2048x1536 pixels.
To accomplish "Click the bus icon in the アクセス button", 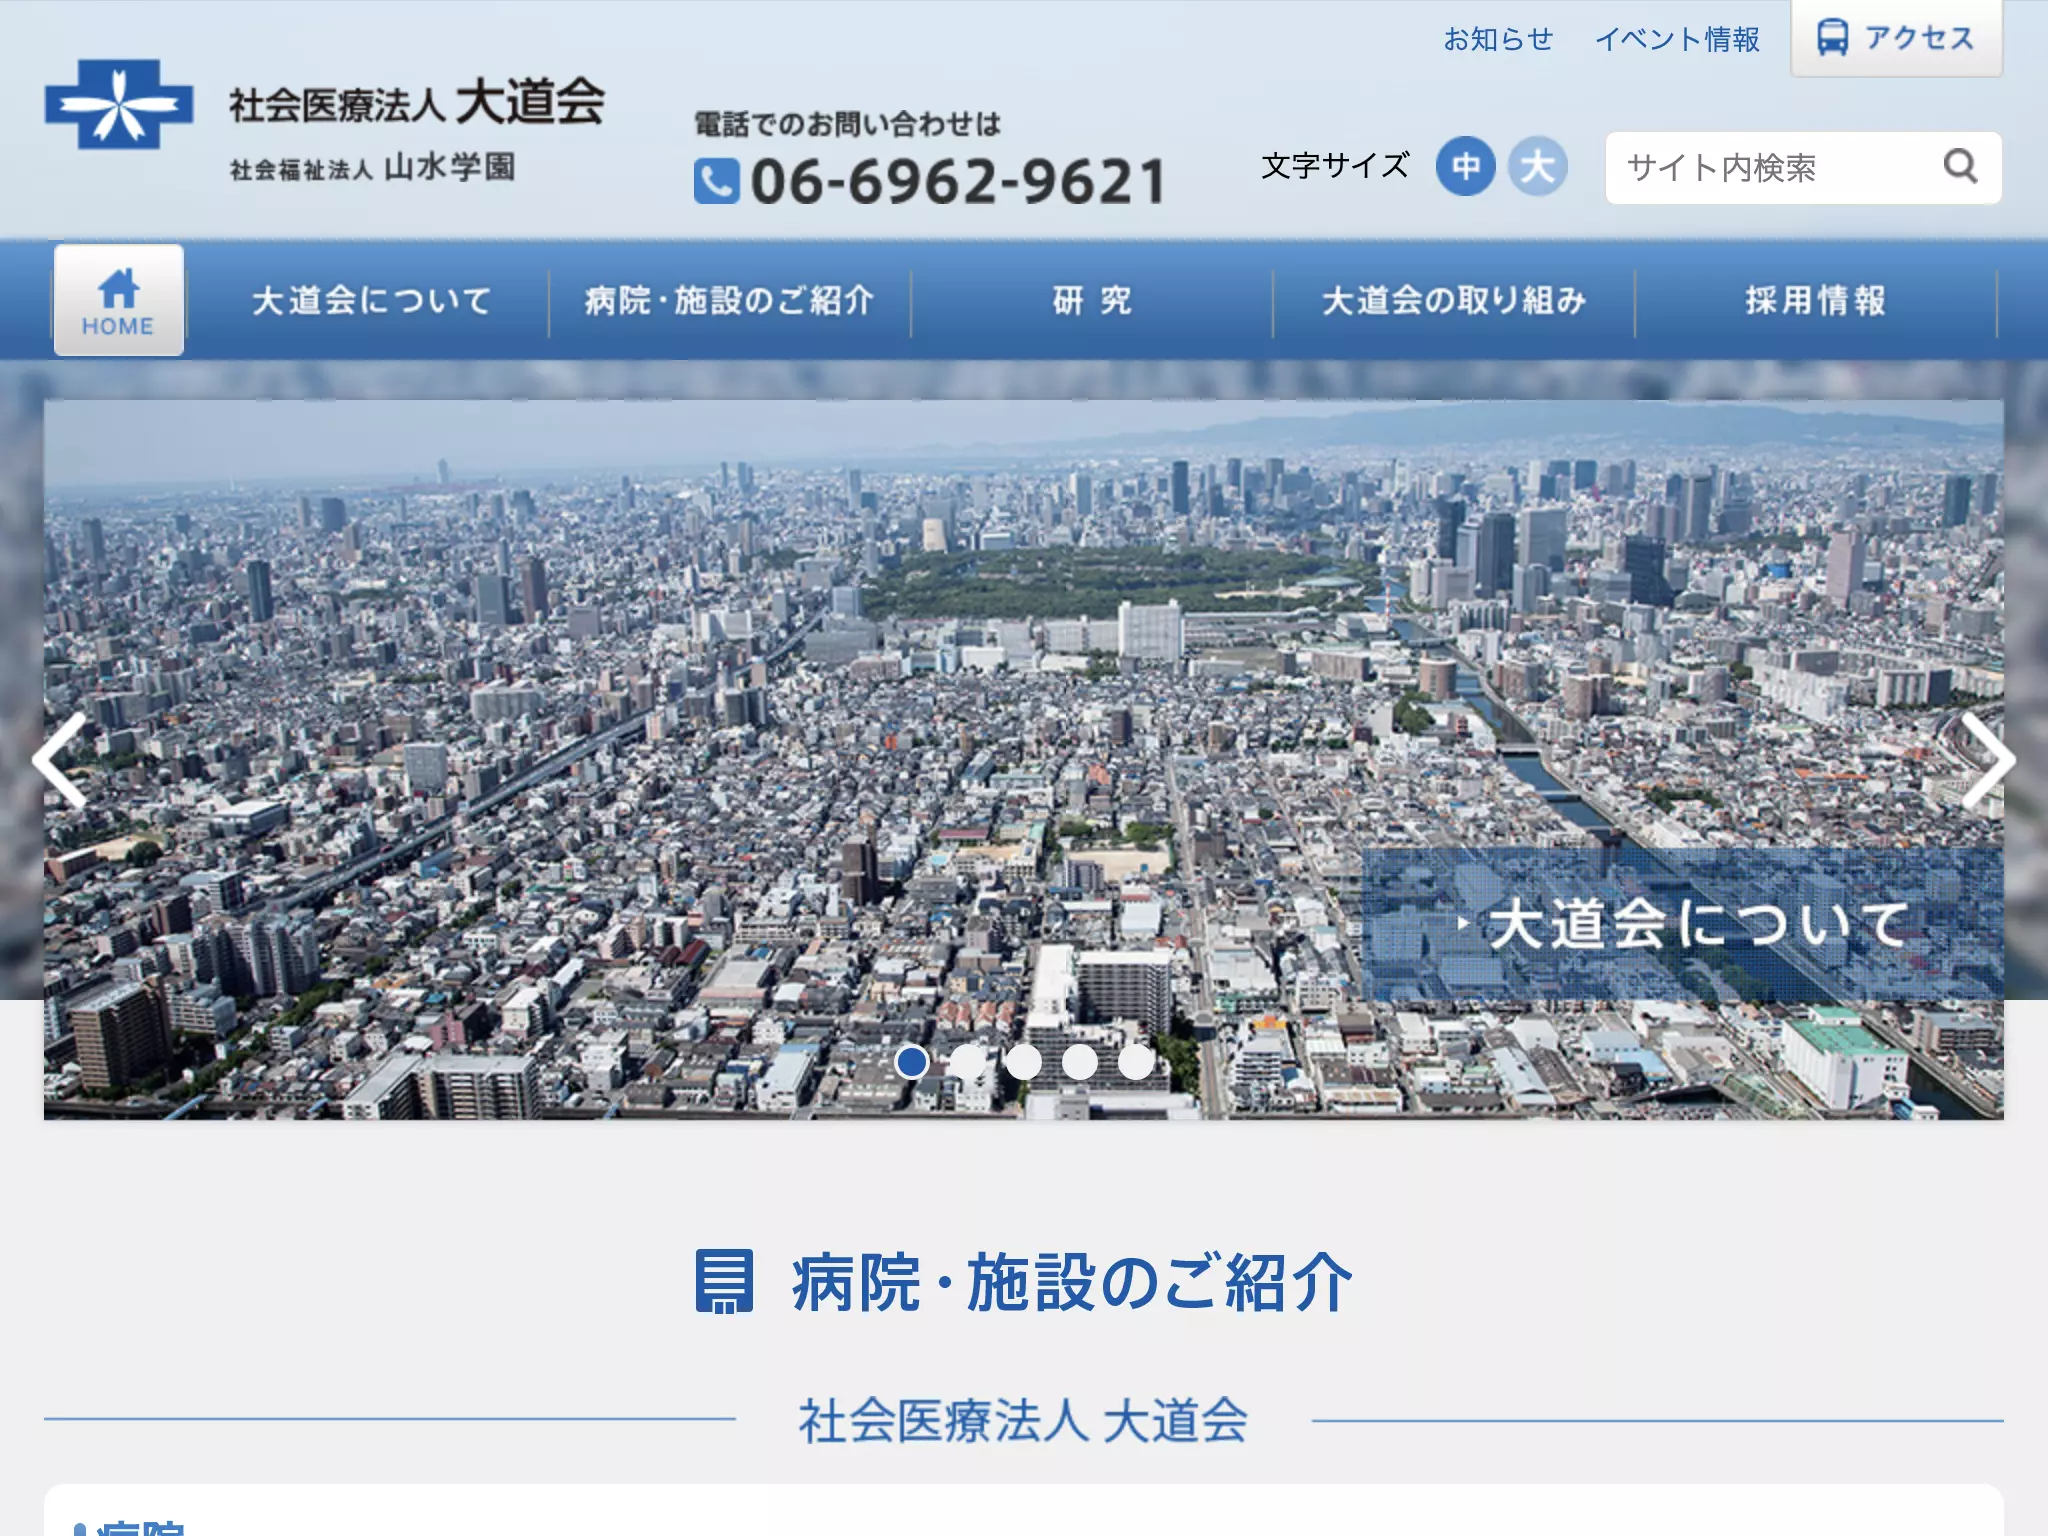I will 1832,39.
